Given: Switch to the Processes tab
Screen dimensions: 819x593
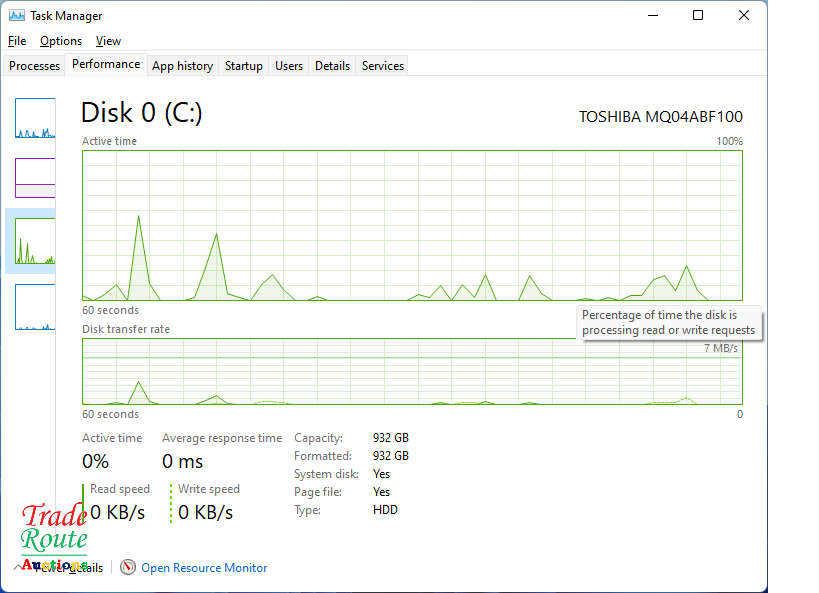Looking at the screenshot, I should click(34, 65).
